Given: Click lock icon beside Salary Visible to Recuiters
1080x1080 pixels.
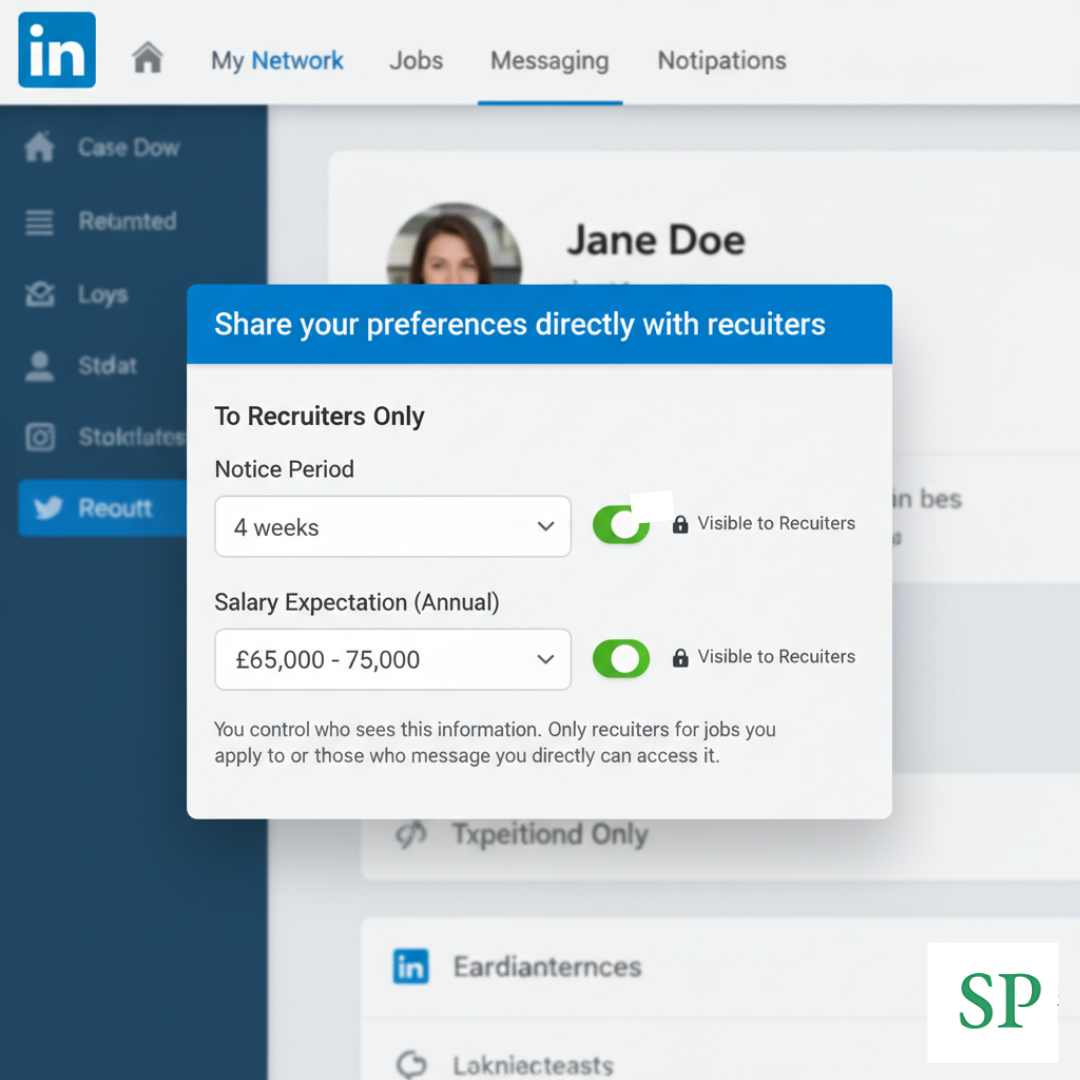Looking at the screenshot, I should coord(680,658).
